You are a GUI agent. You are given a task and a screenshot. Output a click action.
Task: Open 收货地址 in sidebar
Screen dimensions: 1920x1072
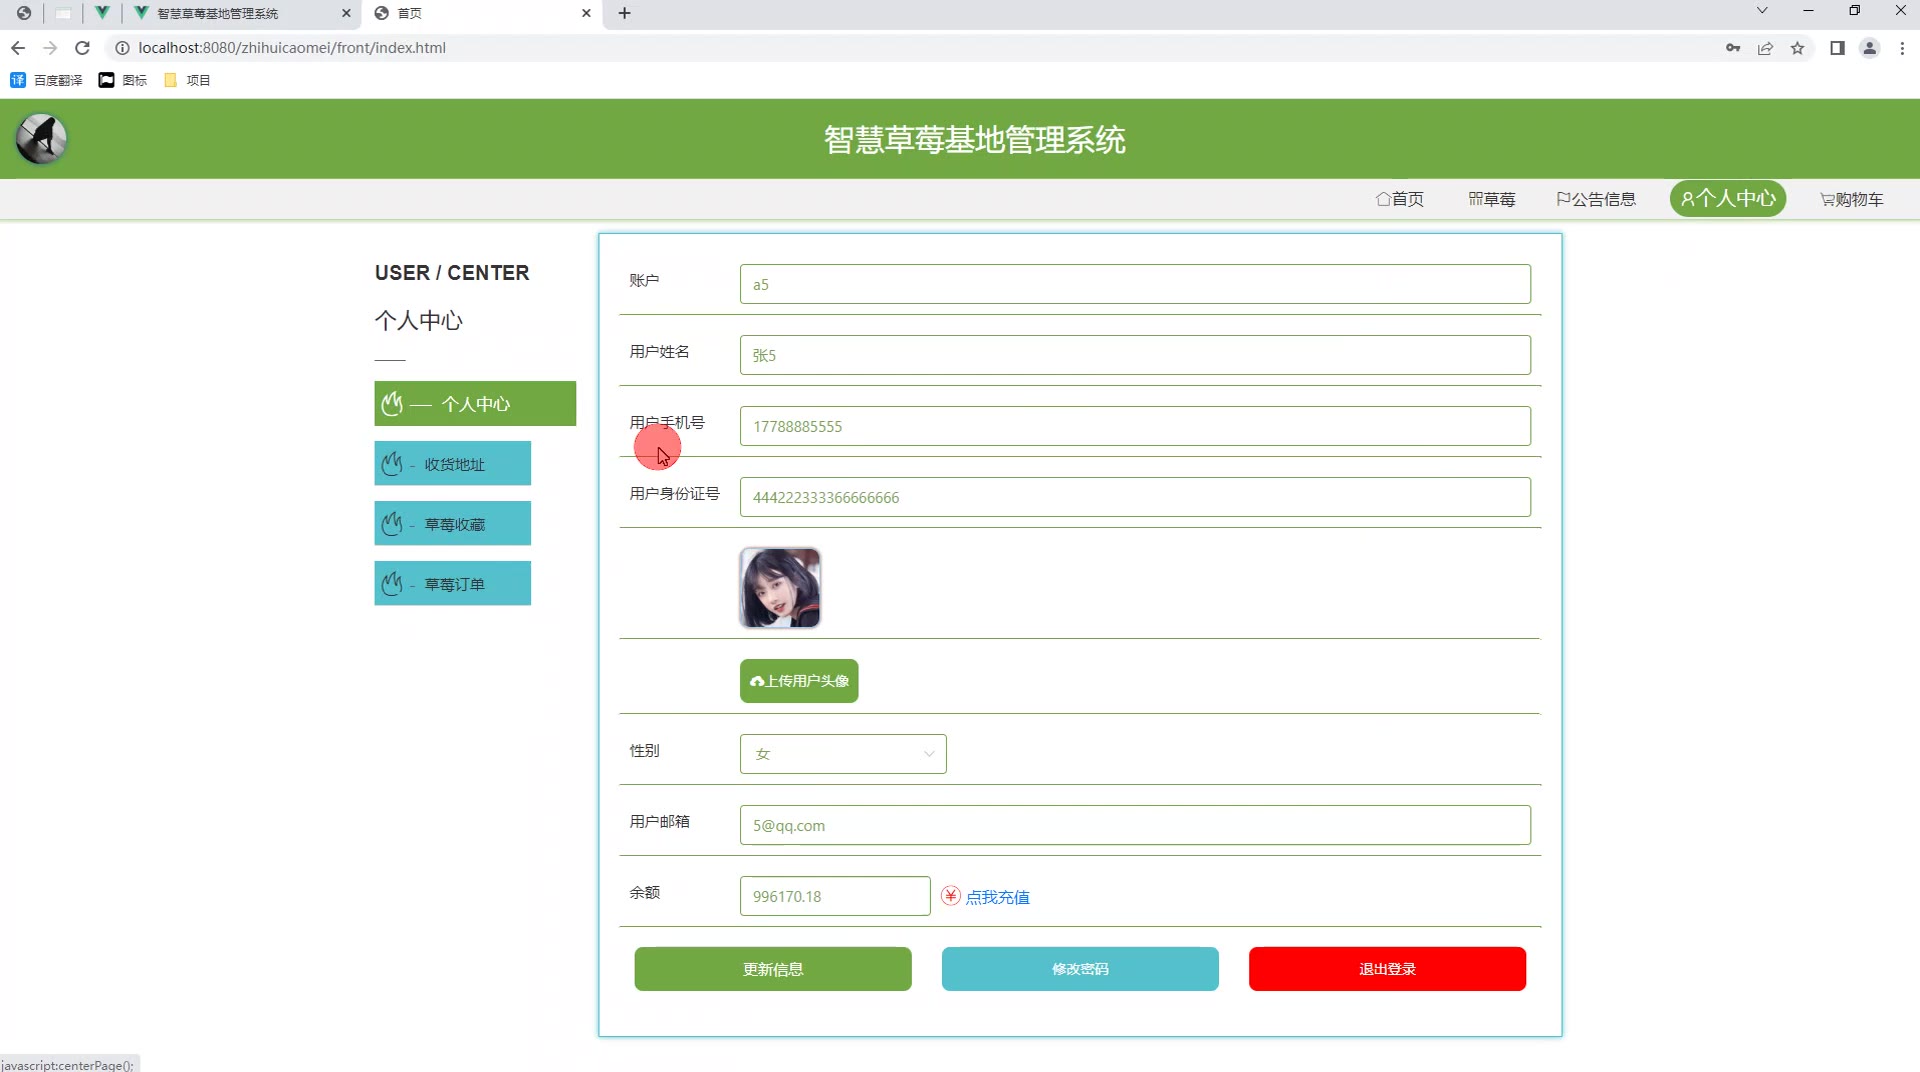453,464
